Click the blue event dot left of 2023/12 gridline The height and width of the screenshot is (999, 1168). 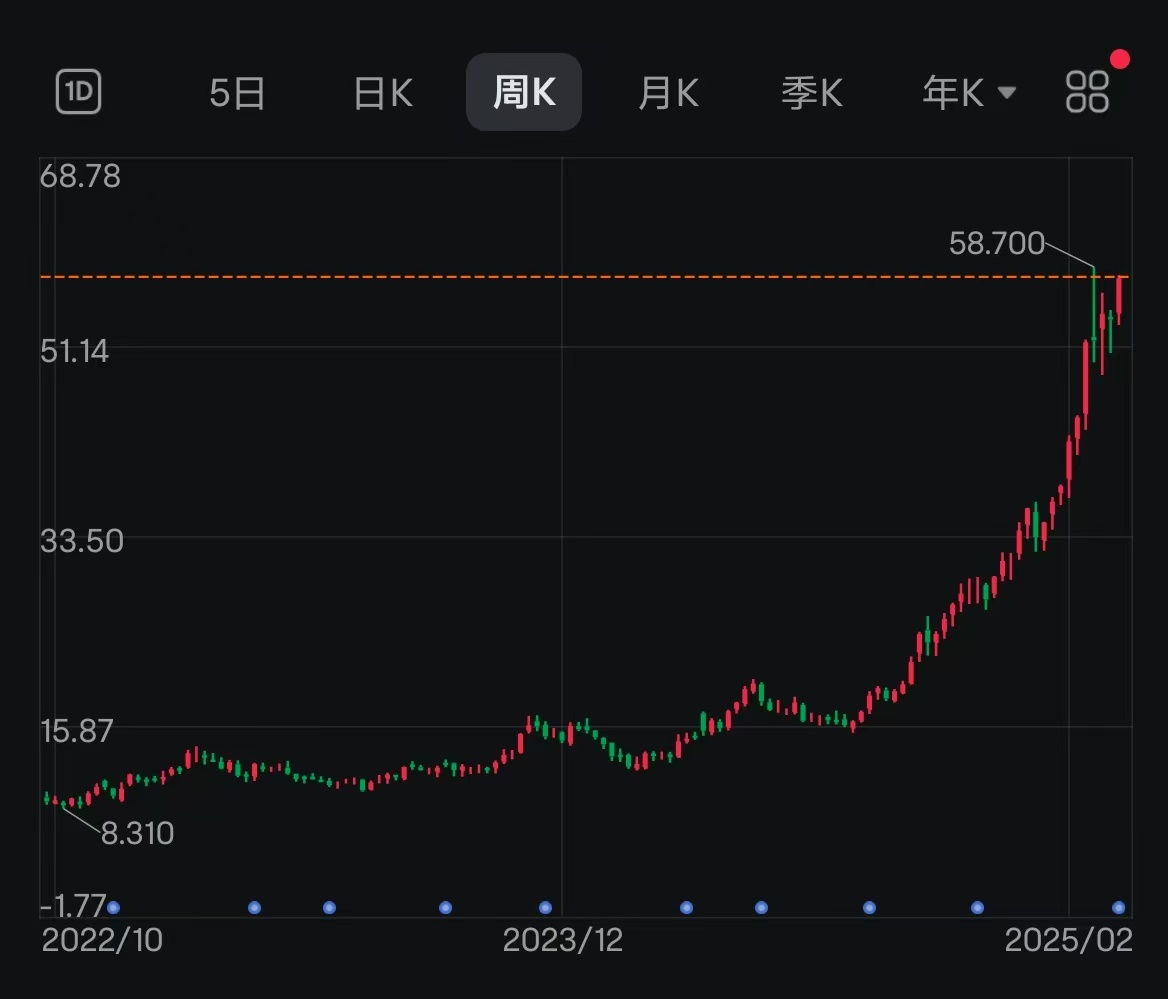click(x=545, y=907)
